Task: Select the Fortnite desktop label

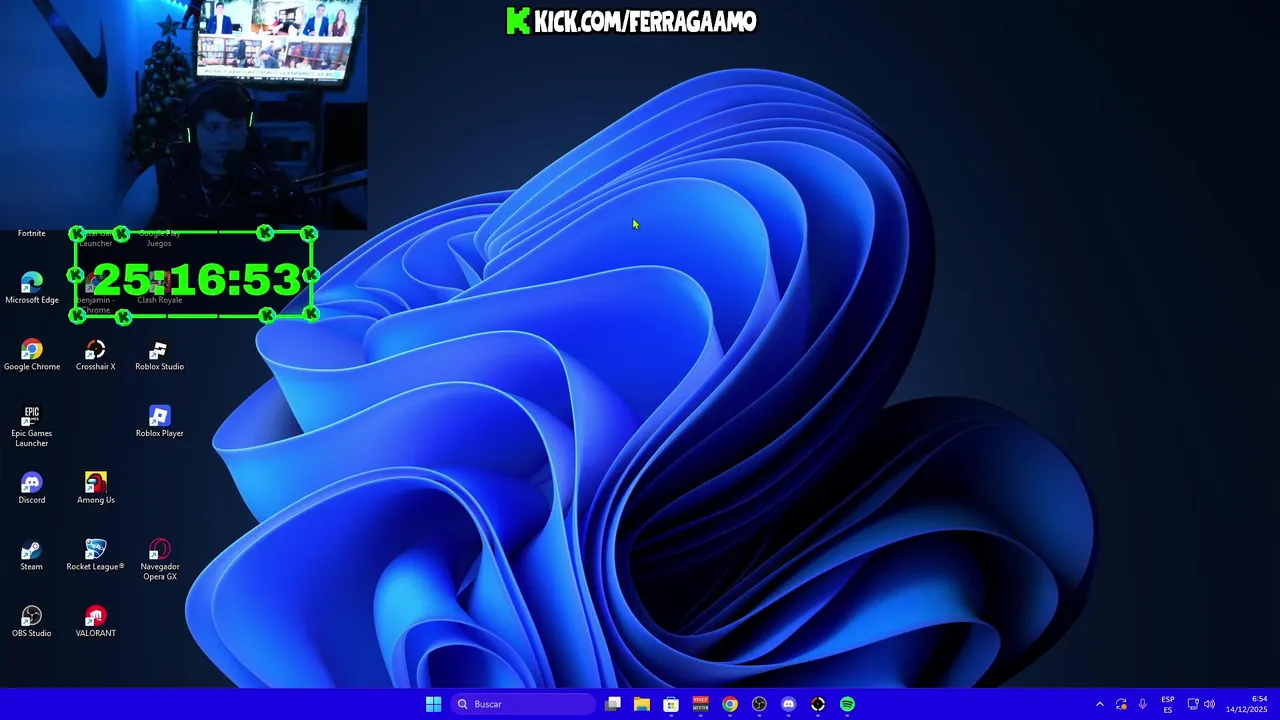Action: coord(31,233)
